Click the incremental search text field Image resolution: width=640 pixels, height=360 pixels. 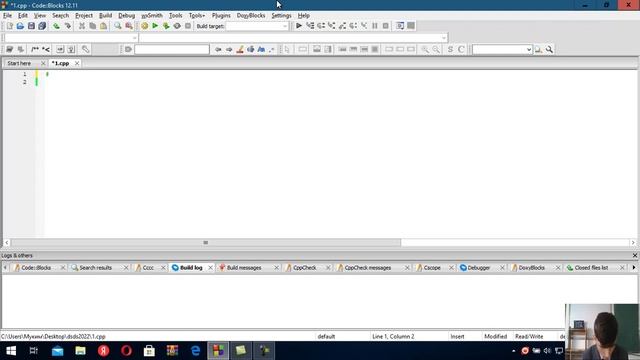pos(172,49)
